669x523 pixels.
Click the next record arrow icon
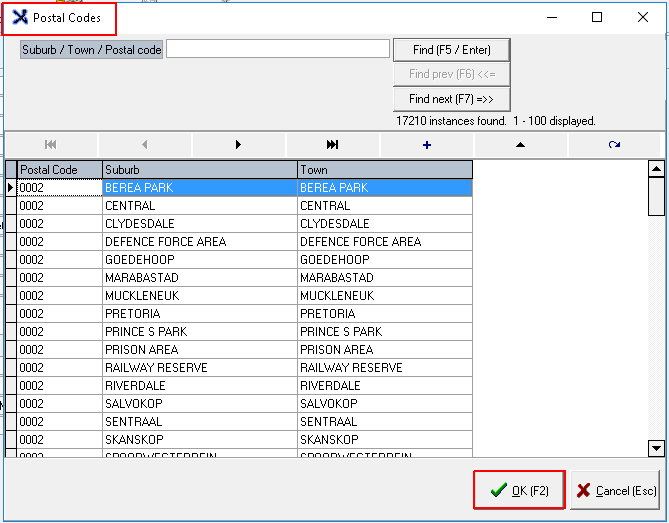pyautogui.click(x=238, y=145)
